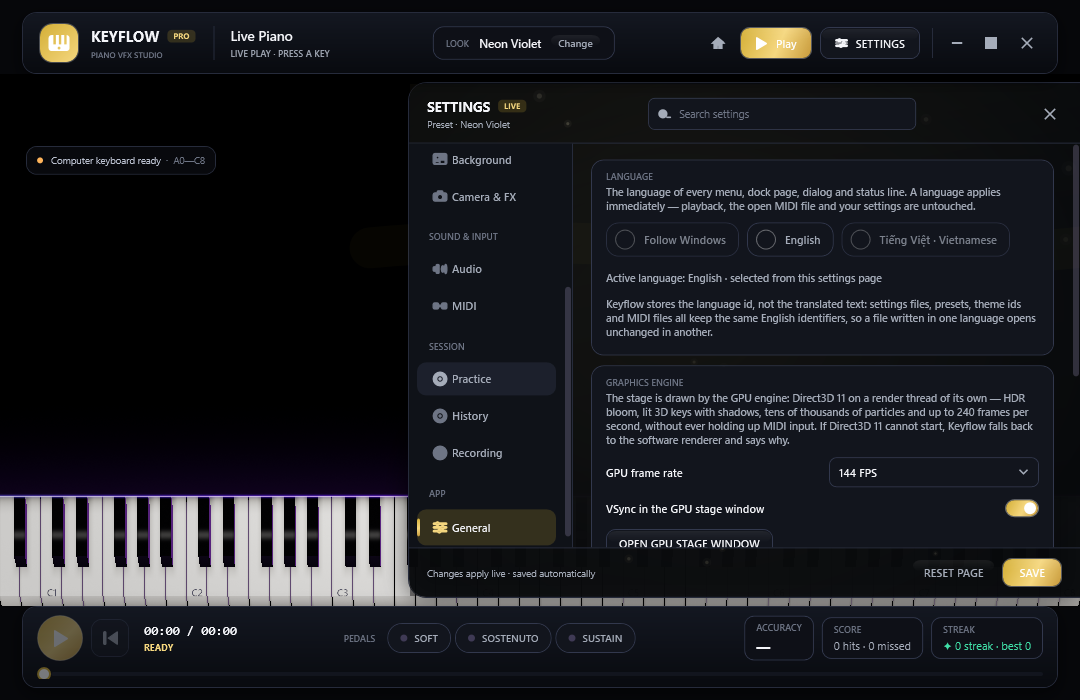
Task: Click the '0 hits · 0 missed' score text
Action: click(872, 646)
